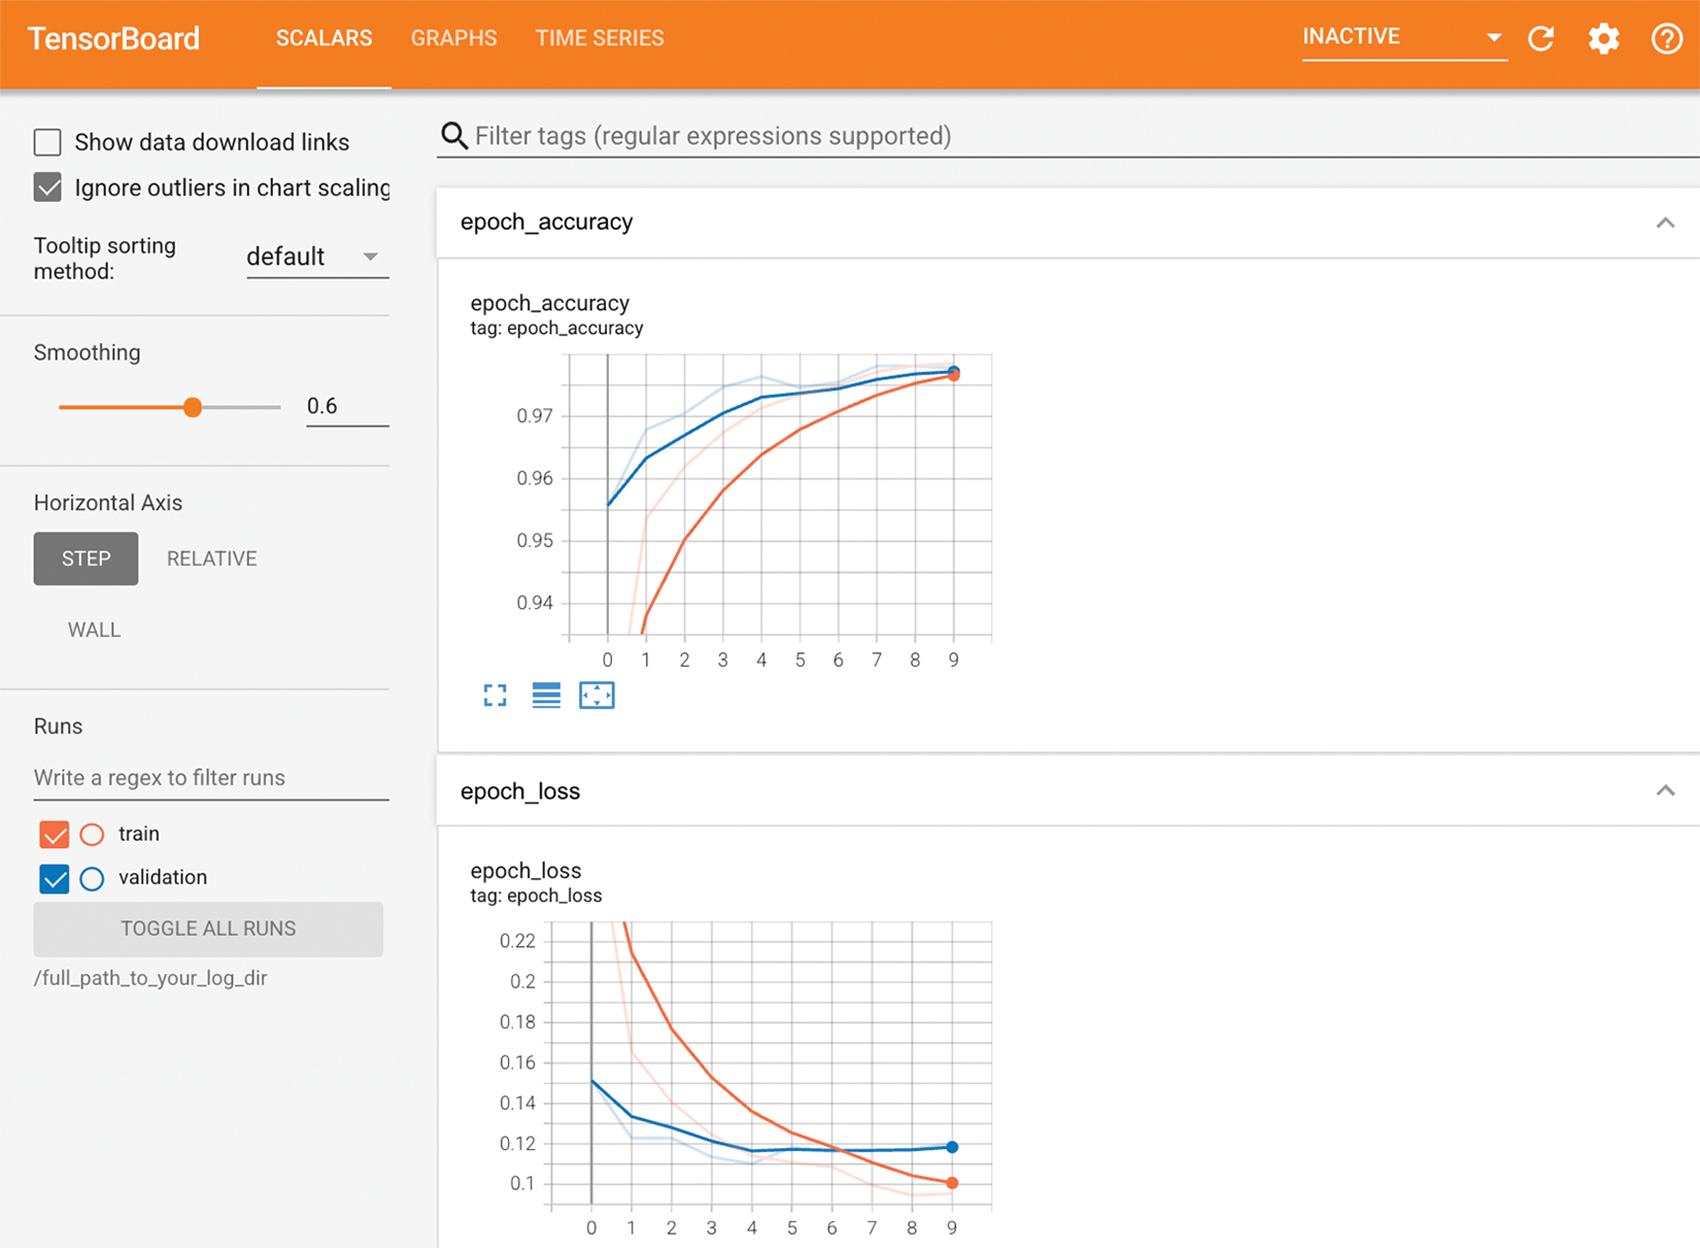1700x1248 pixels.
Task: Switch to the TIME SERIES tab
Action: coord(599,38)
